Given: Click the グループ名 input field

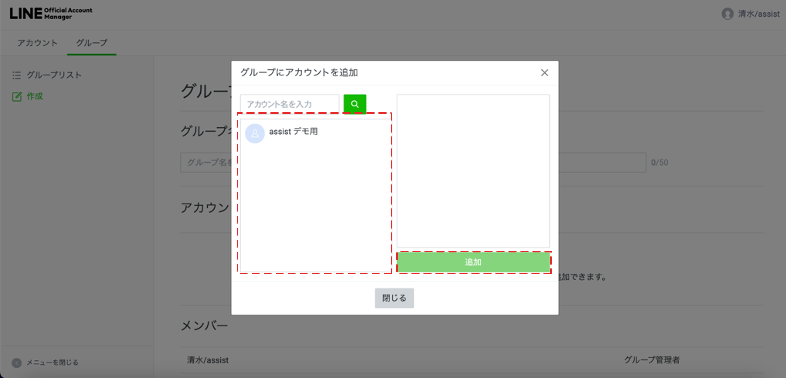Looking at the screenshot, I should tap(413, 162).
